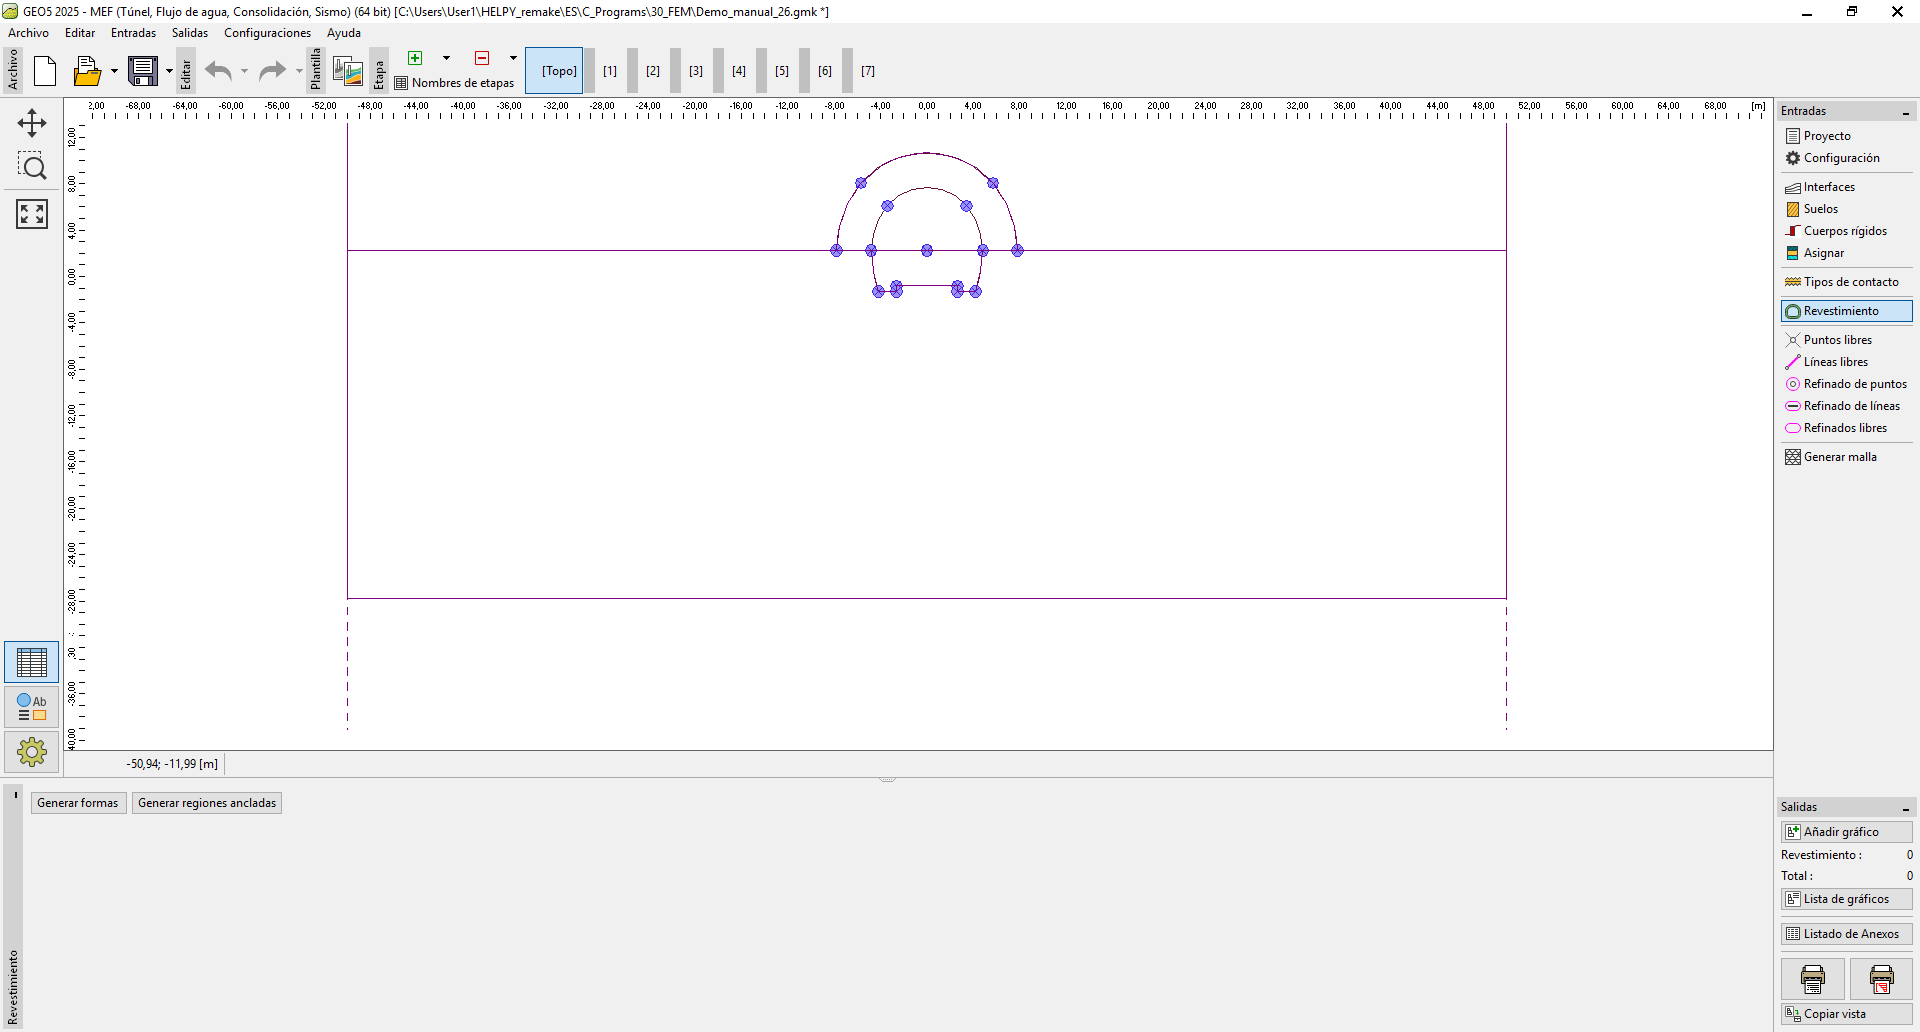Switch to stage tab [3]
Viewport: 1920px width, 1032px height.
(x=696, y=71)
